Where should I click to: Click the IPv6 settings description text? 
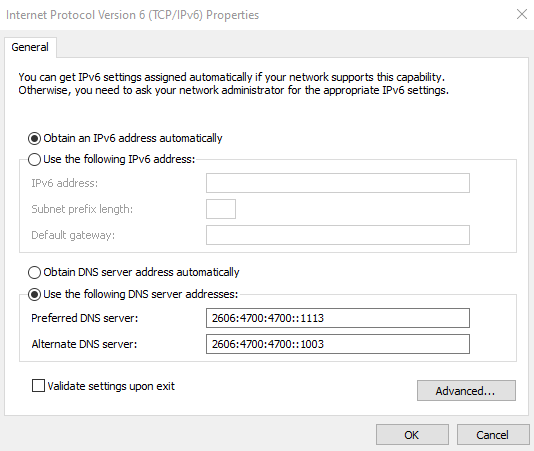click(234, 84)
